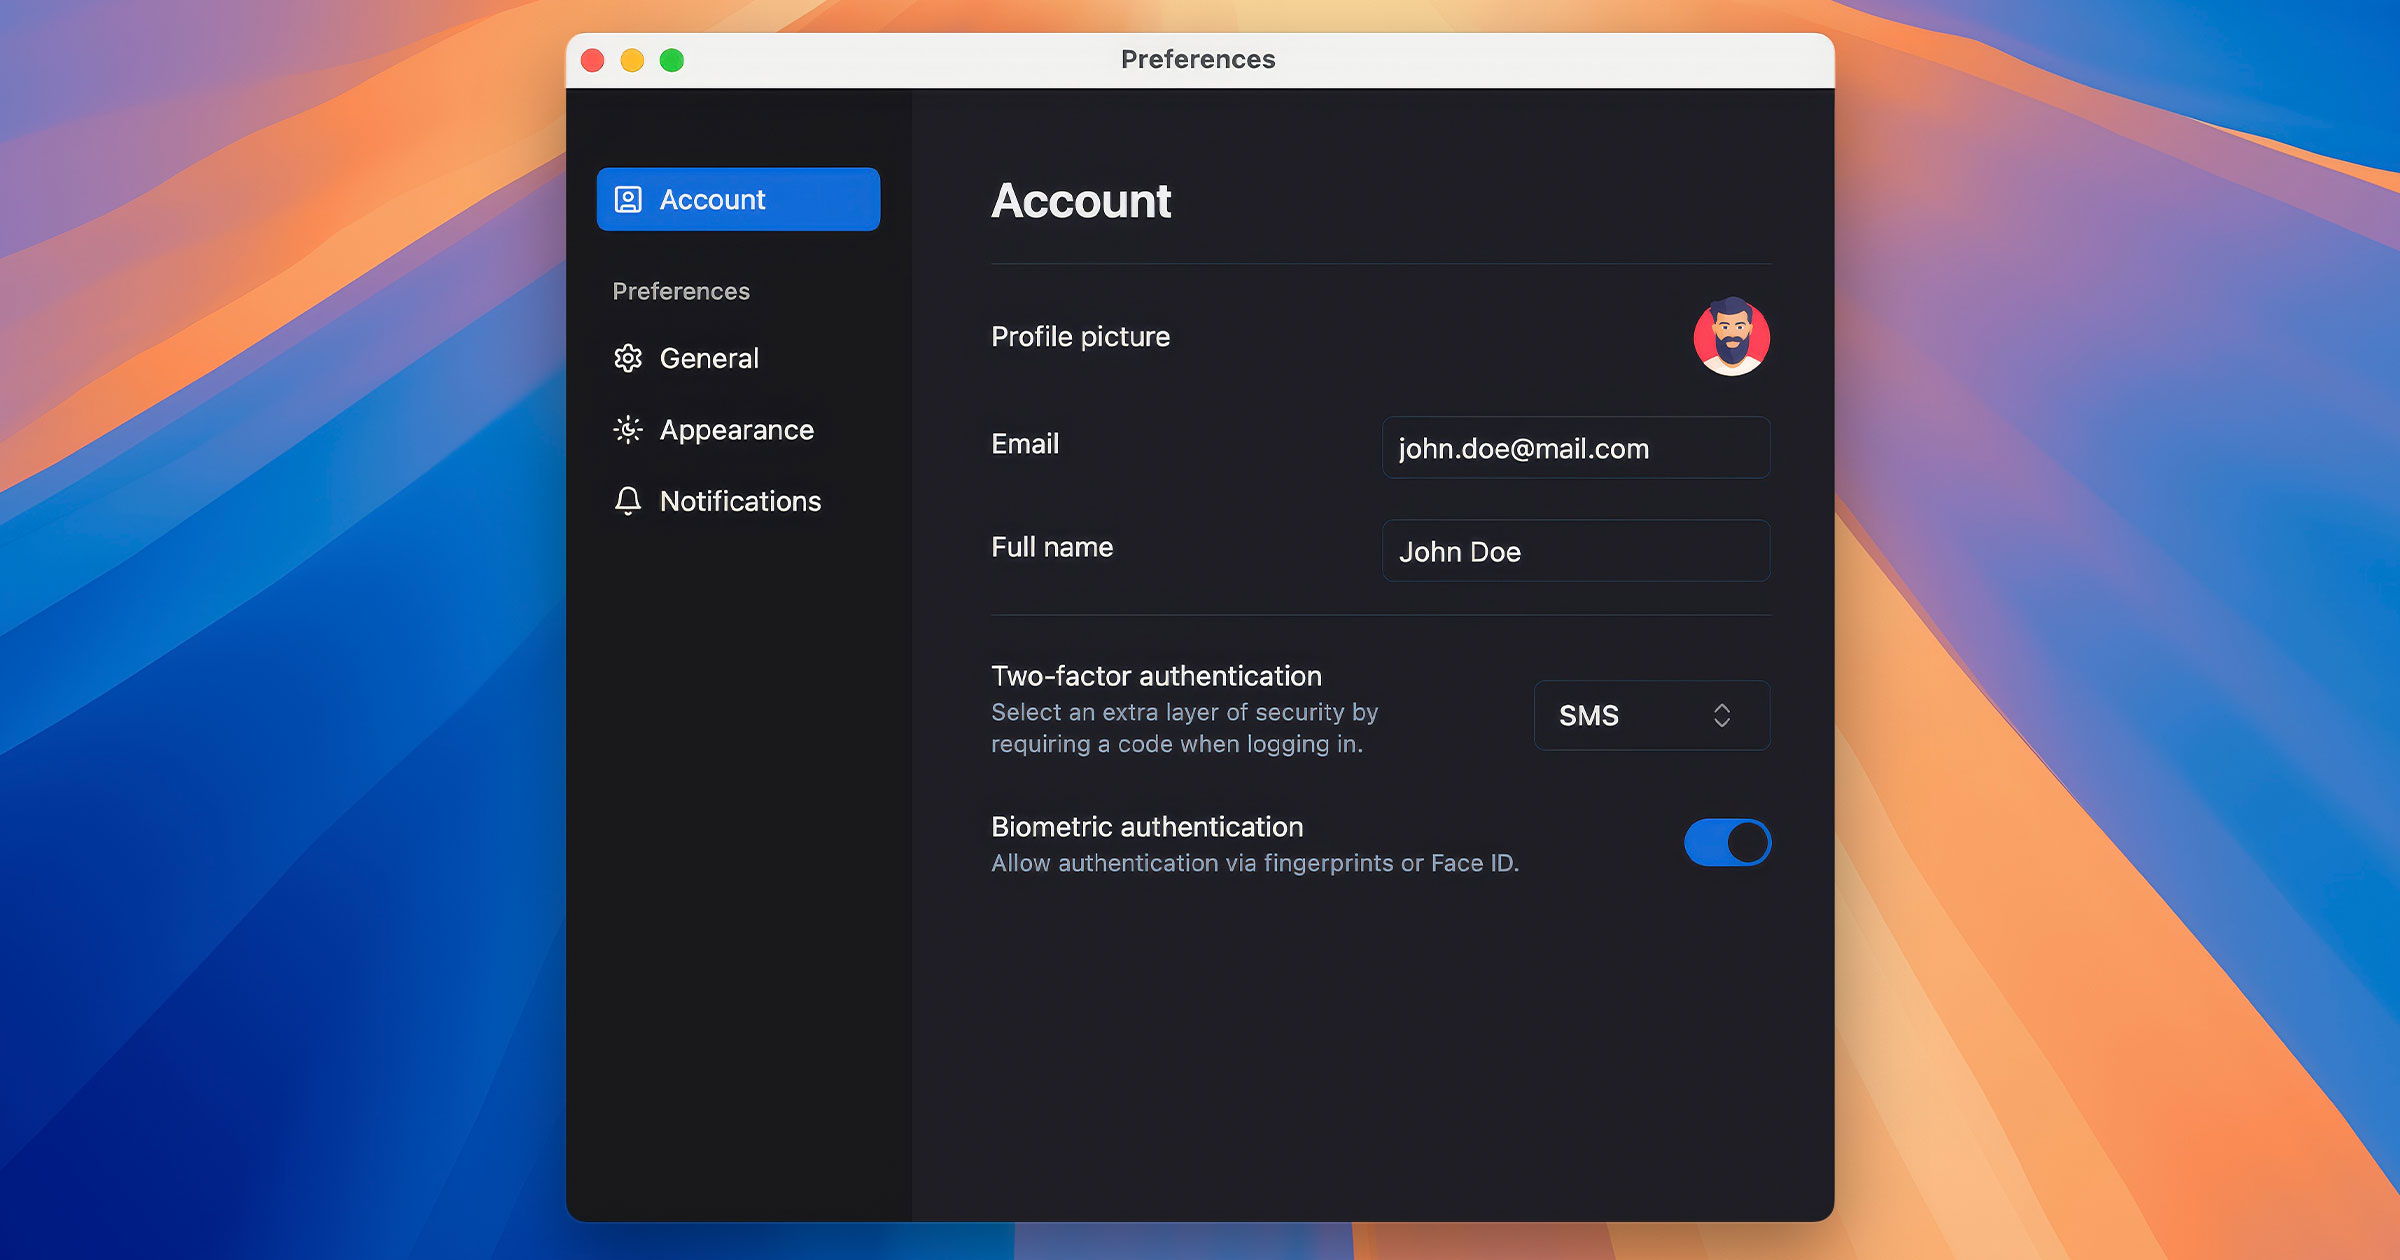Image resolution: width=2400 pixels, height=1260 pixels.
Task: Click the bell icon next to Notifications
Action: [x=627, y=501]
